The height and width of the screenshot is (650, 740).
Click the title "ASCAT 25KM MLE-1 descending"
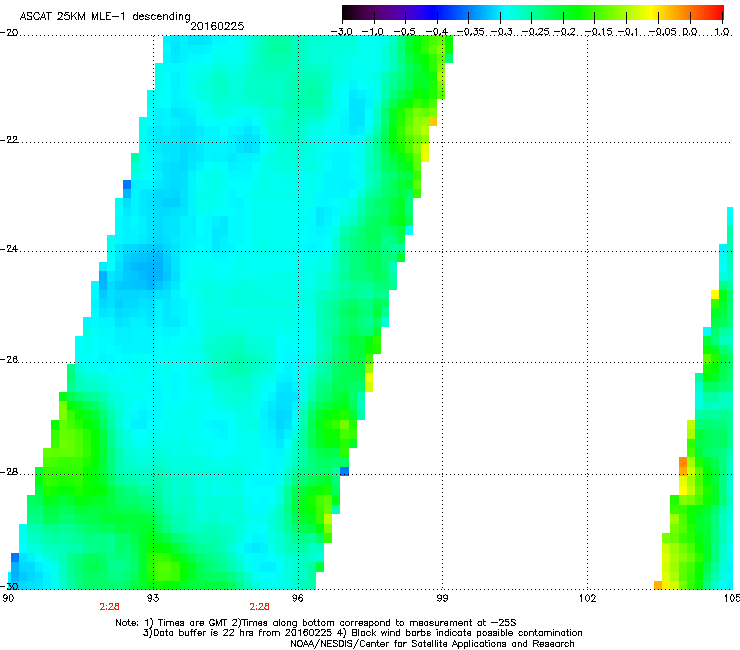[105, 17]
